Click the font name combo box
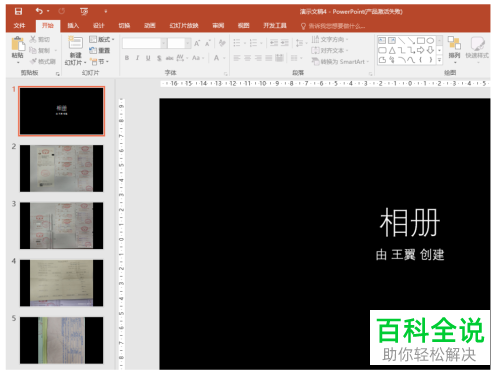The width and height of the screenshot is (500, 375). (144, 43)
